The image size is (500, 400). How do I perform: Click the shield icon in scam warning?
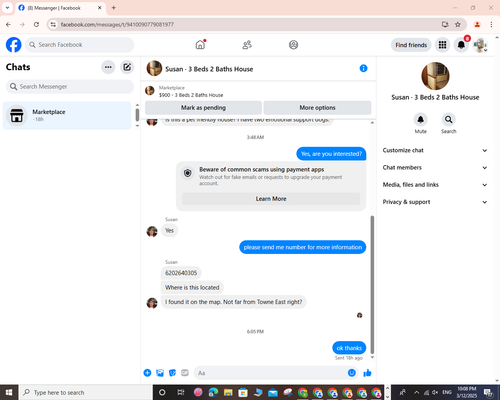coord(188,173)
